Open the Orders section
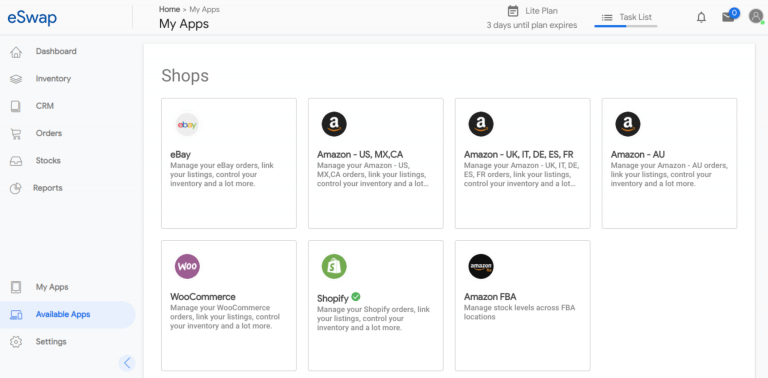This screenshot has width=768, height=378. (x=48, y=134)
